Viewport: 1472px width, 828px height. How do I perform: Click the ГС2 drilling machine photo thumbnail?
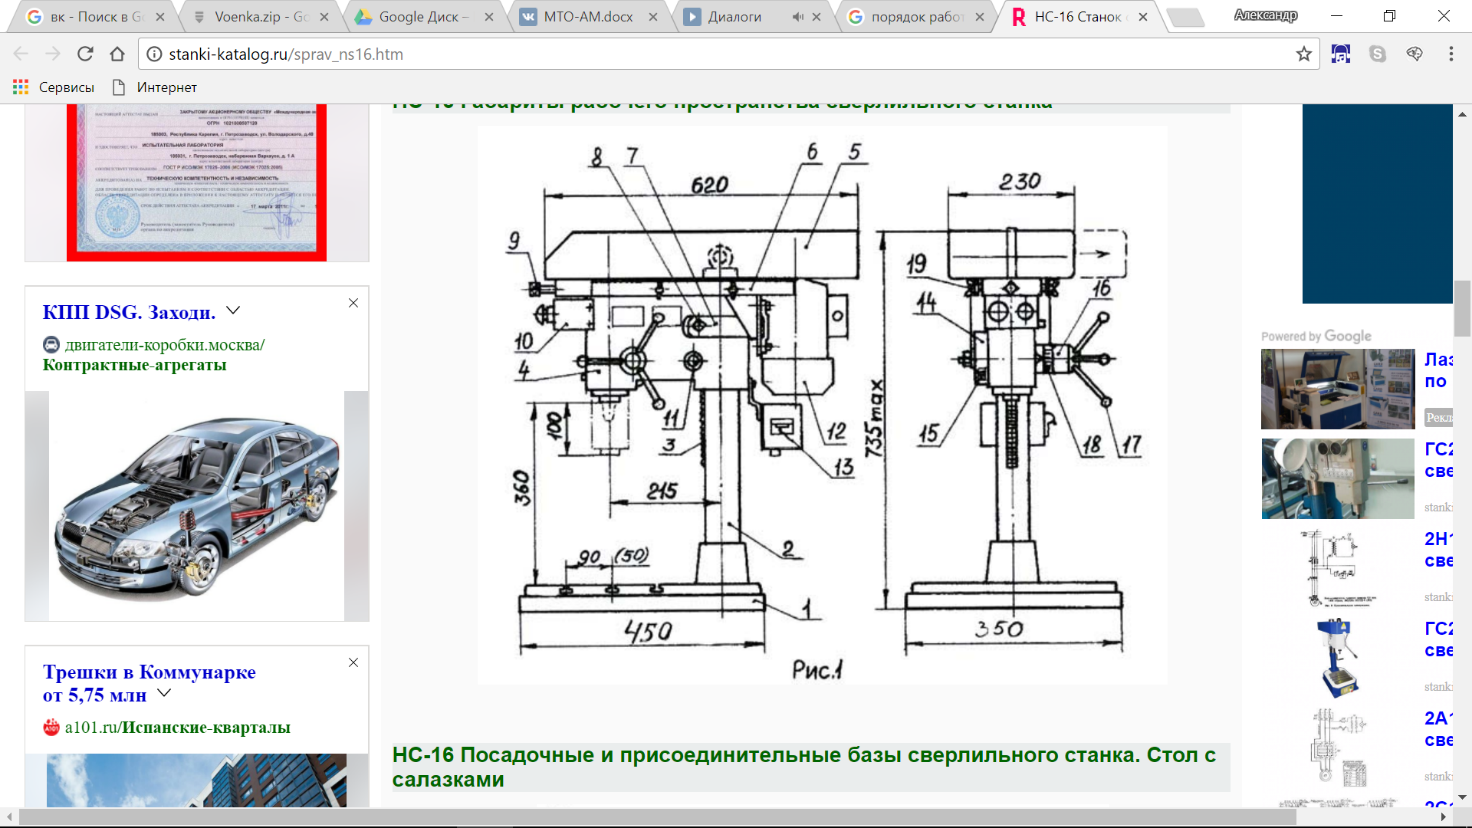pyautogui.click(x=1338, y=478)
